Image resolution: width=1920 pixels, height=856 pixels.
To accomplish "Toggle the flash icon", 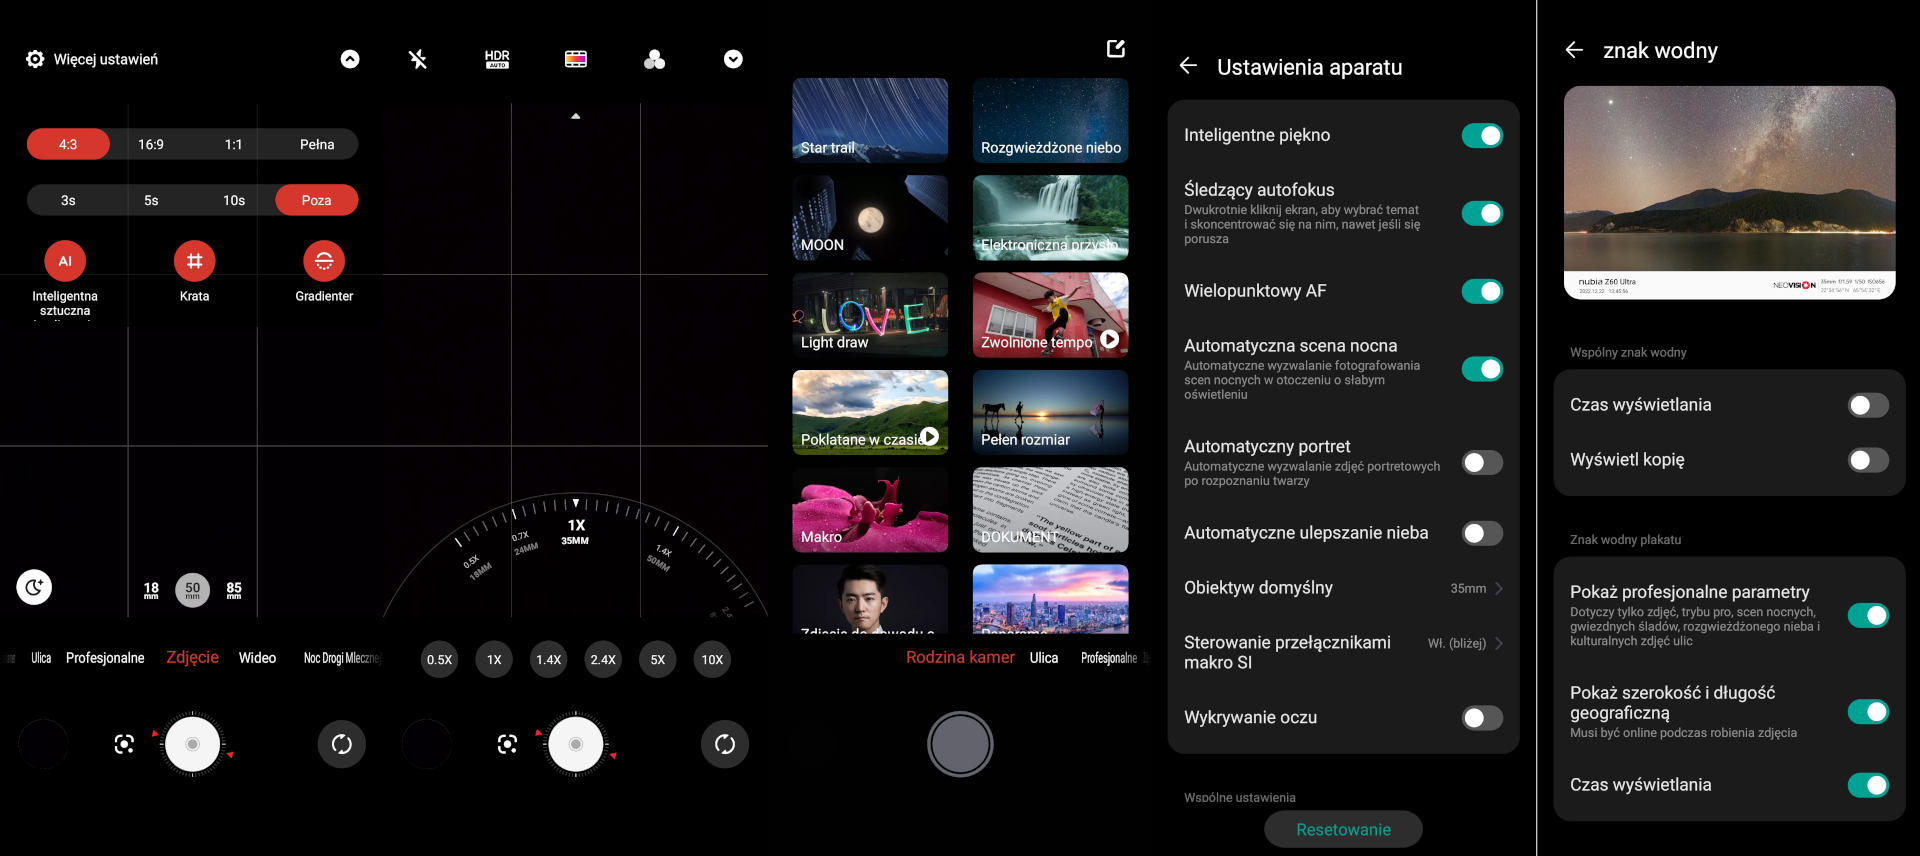I will coord(418,59).
